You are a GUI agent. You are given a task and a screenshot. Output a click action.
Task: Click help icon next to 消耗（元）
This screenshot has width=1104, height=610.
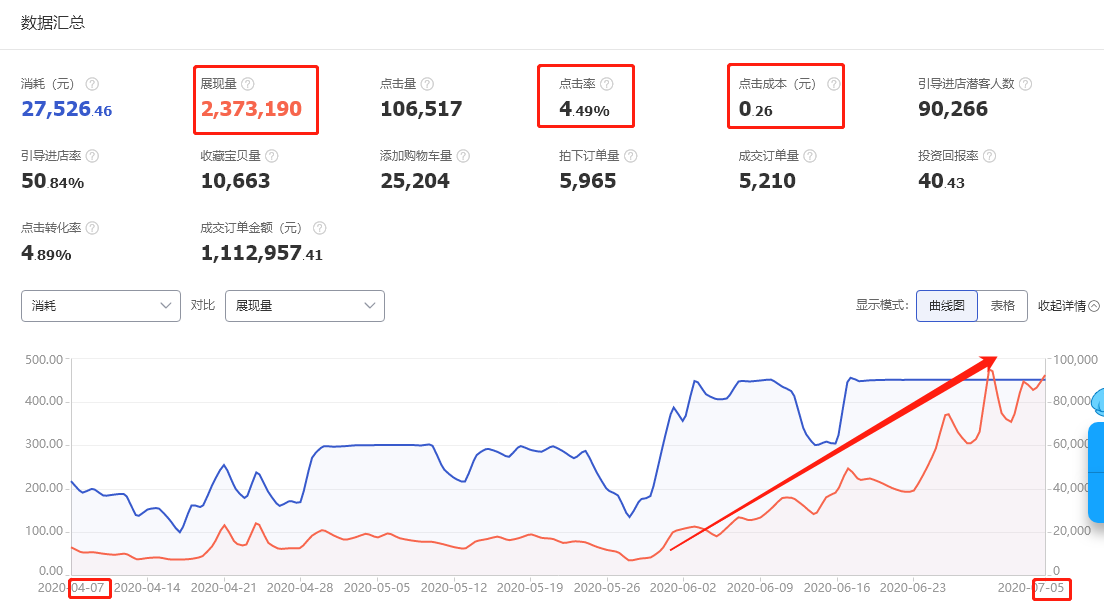[92, 85]
